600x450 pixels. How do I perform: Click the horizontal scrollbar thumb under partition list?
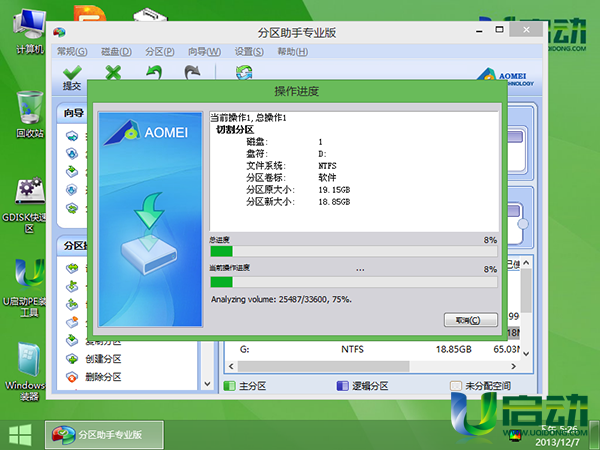[323, 366]
